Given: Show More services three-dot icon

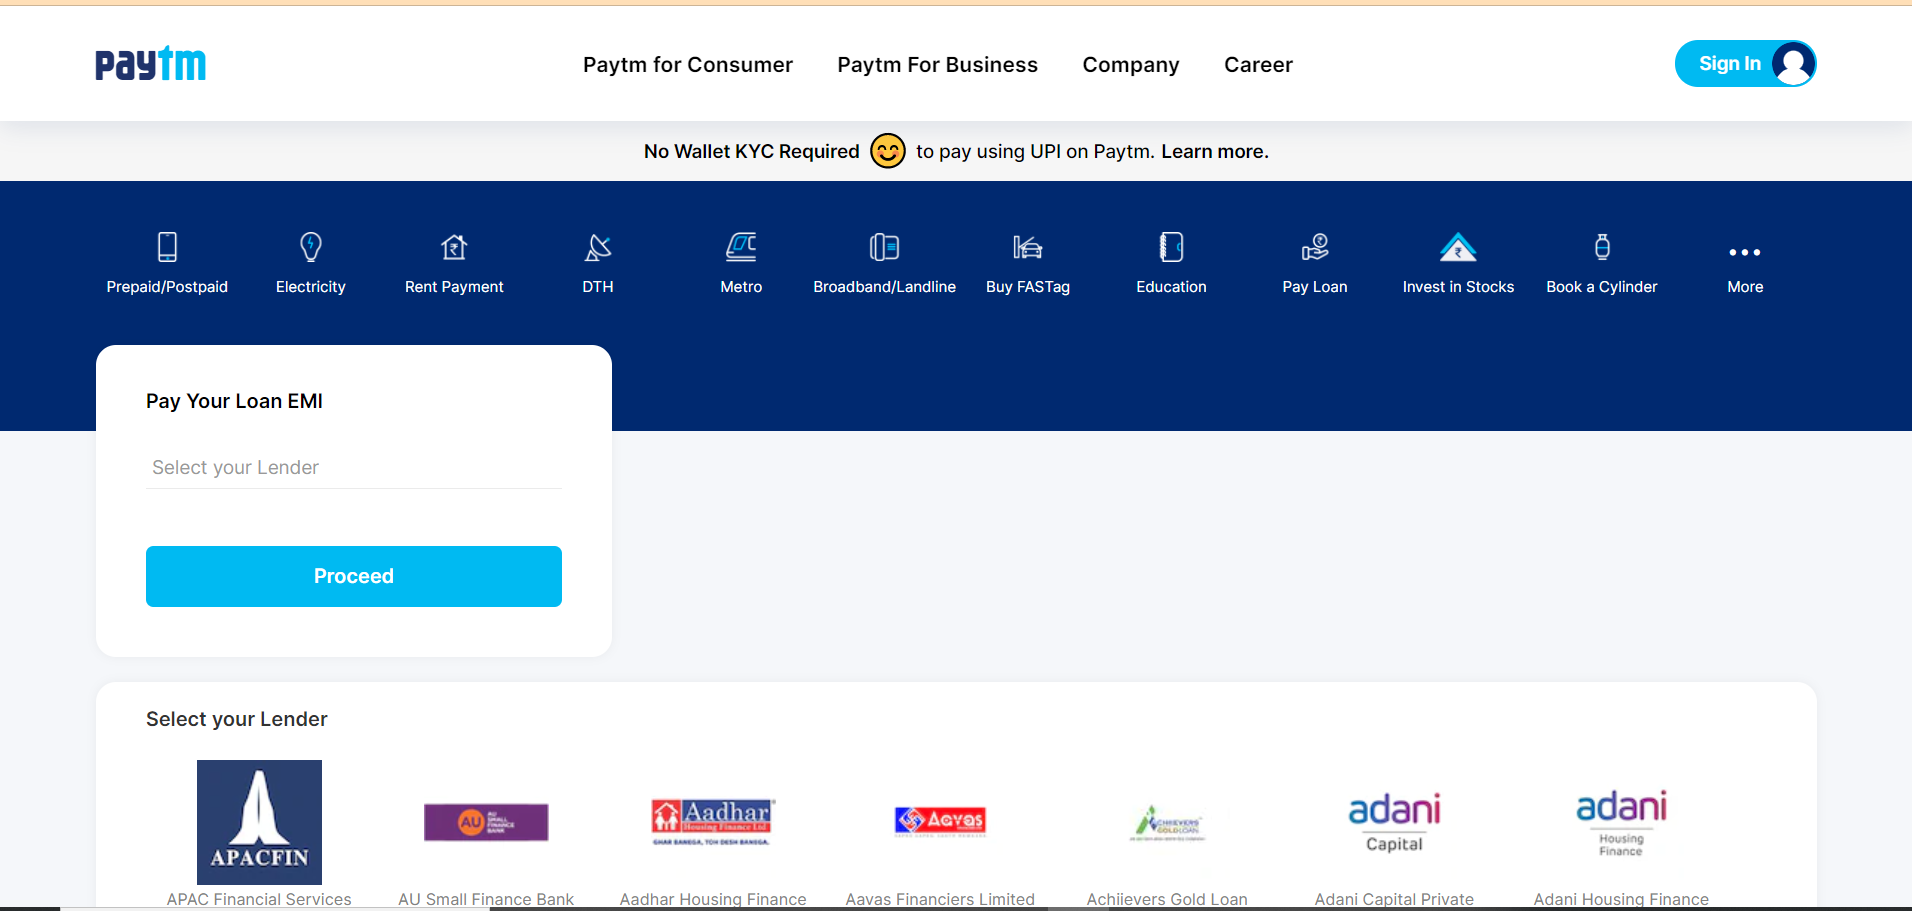Looking at the screenshot, I should 1745,252.
